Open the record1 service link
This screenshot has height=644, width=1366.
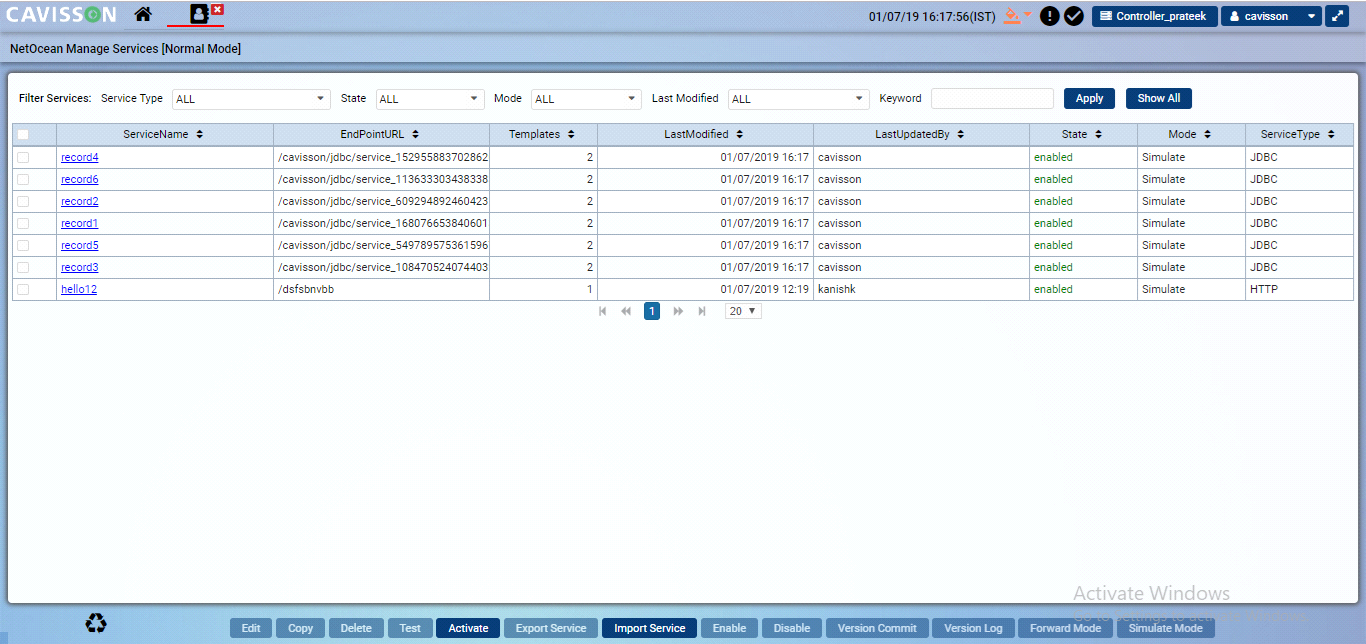tap(80, 224)
